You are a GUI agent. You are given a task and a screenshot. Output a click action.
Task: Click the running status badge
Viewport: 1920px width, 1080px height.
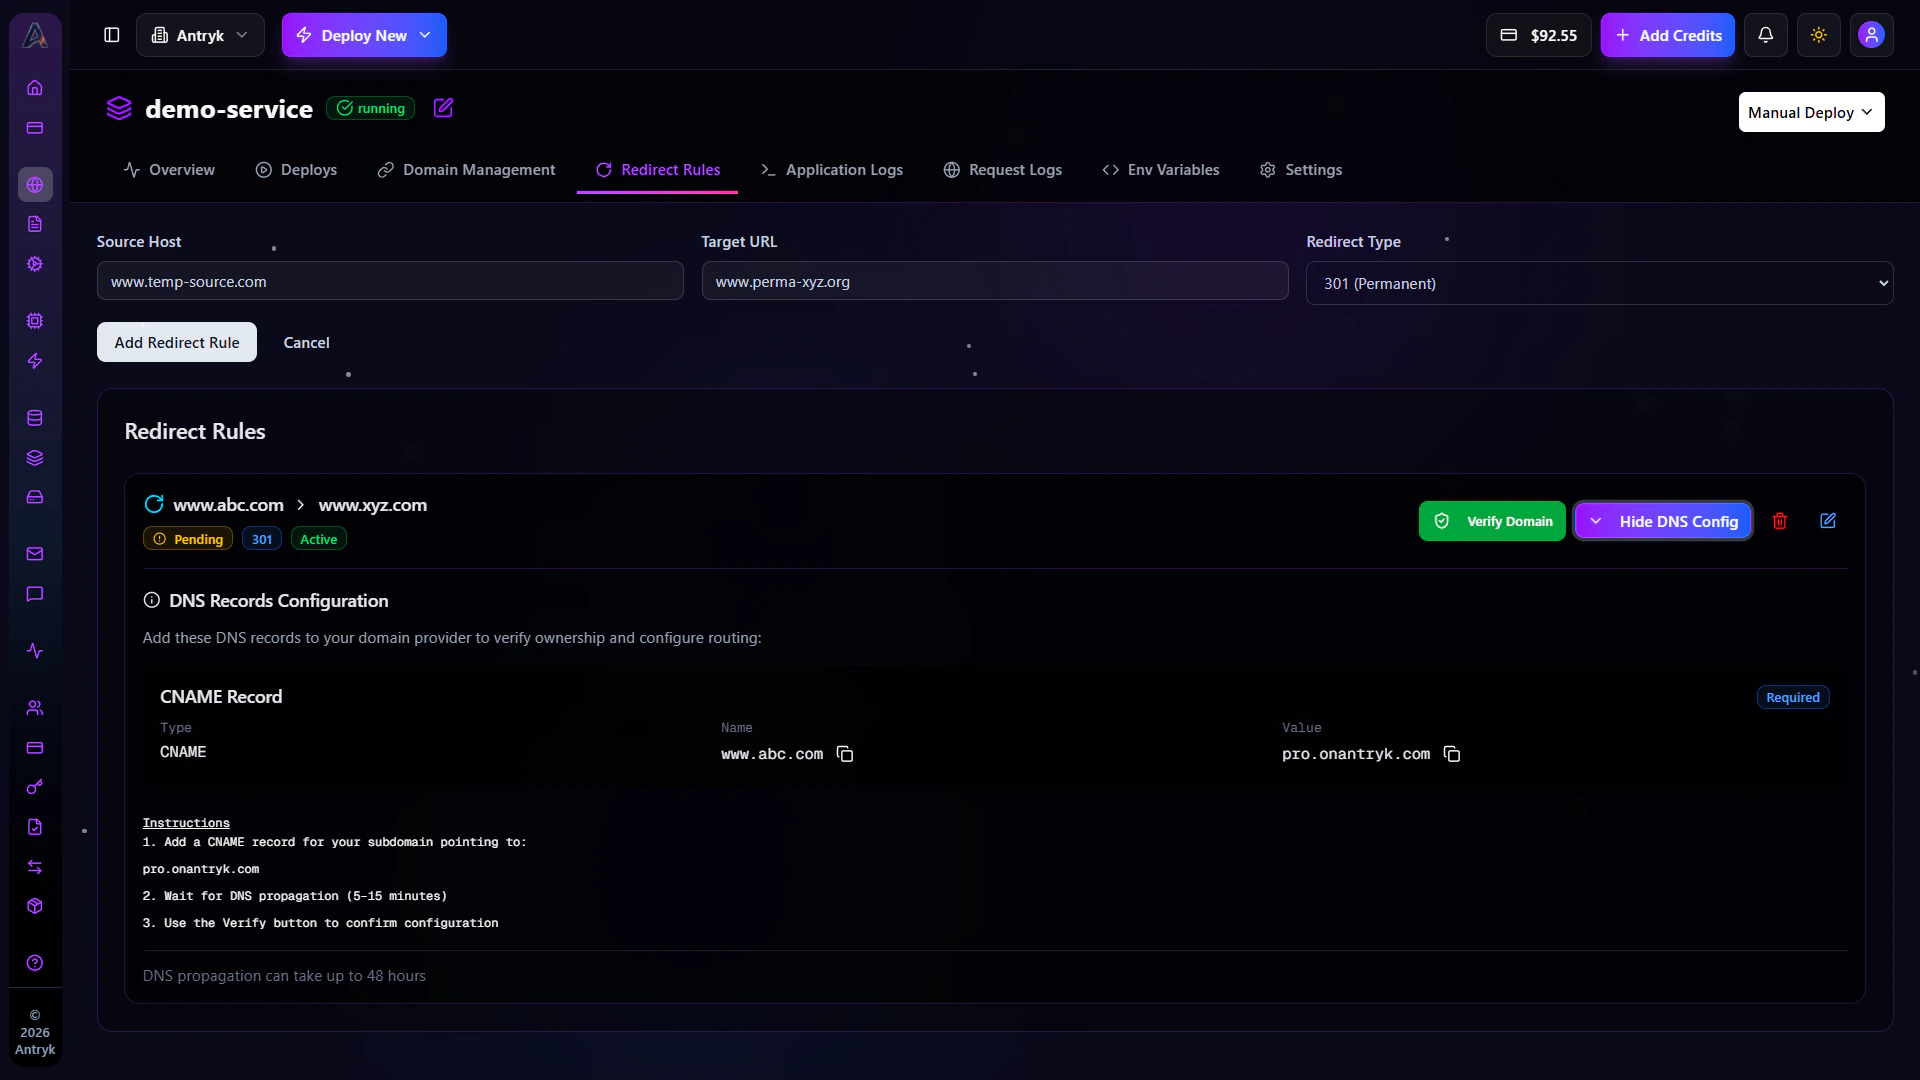[371, 108]
